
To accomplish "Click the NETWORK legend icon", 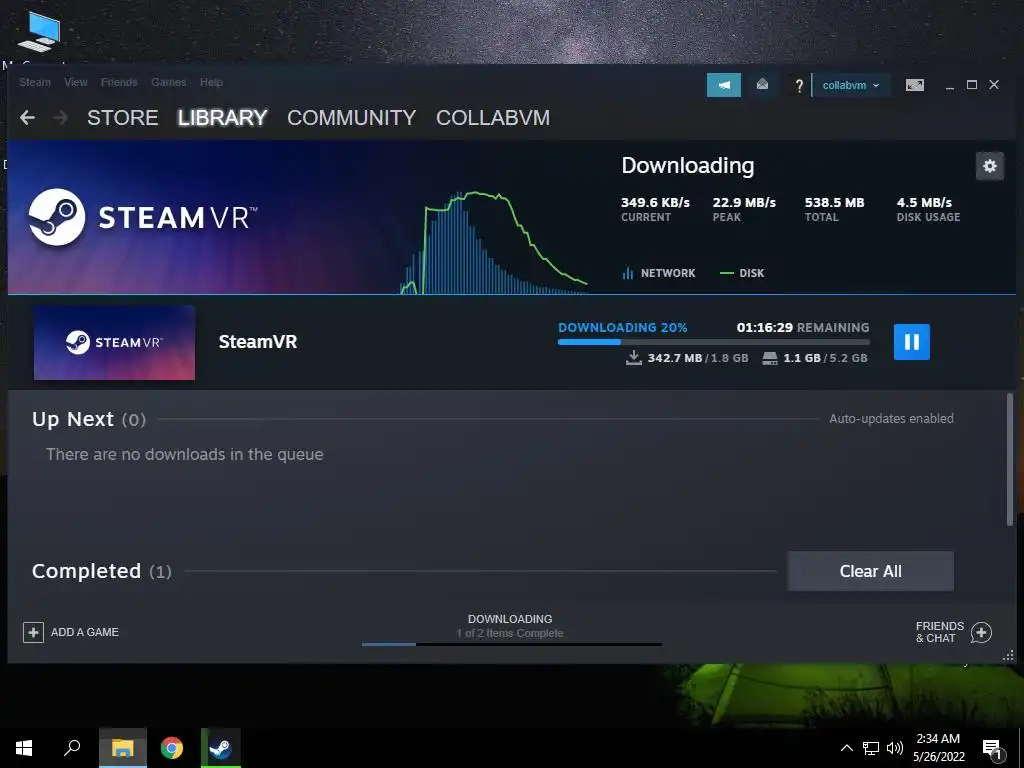I will [x=628, y=273].
